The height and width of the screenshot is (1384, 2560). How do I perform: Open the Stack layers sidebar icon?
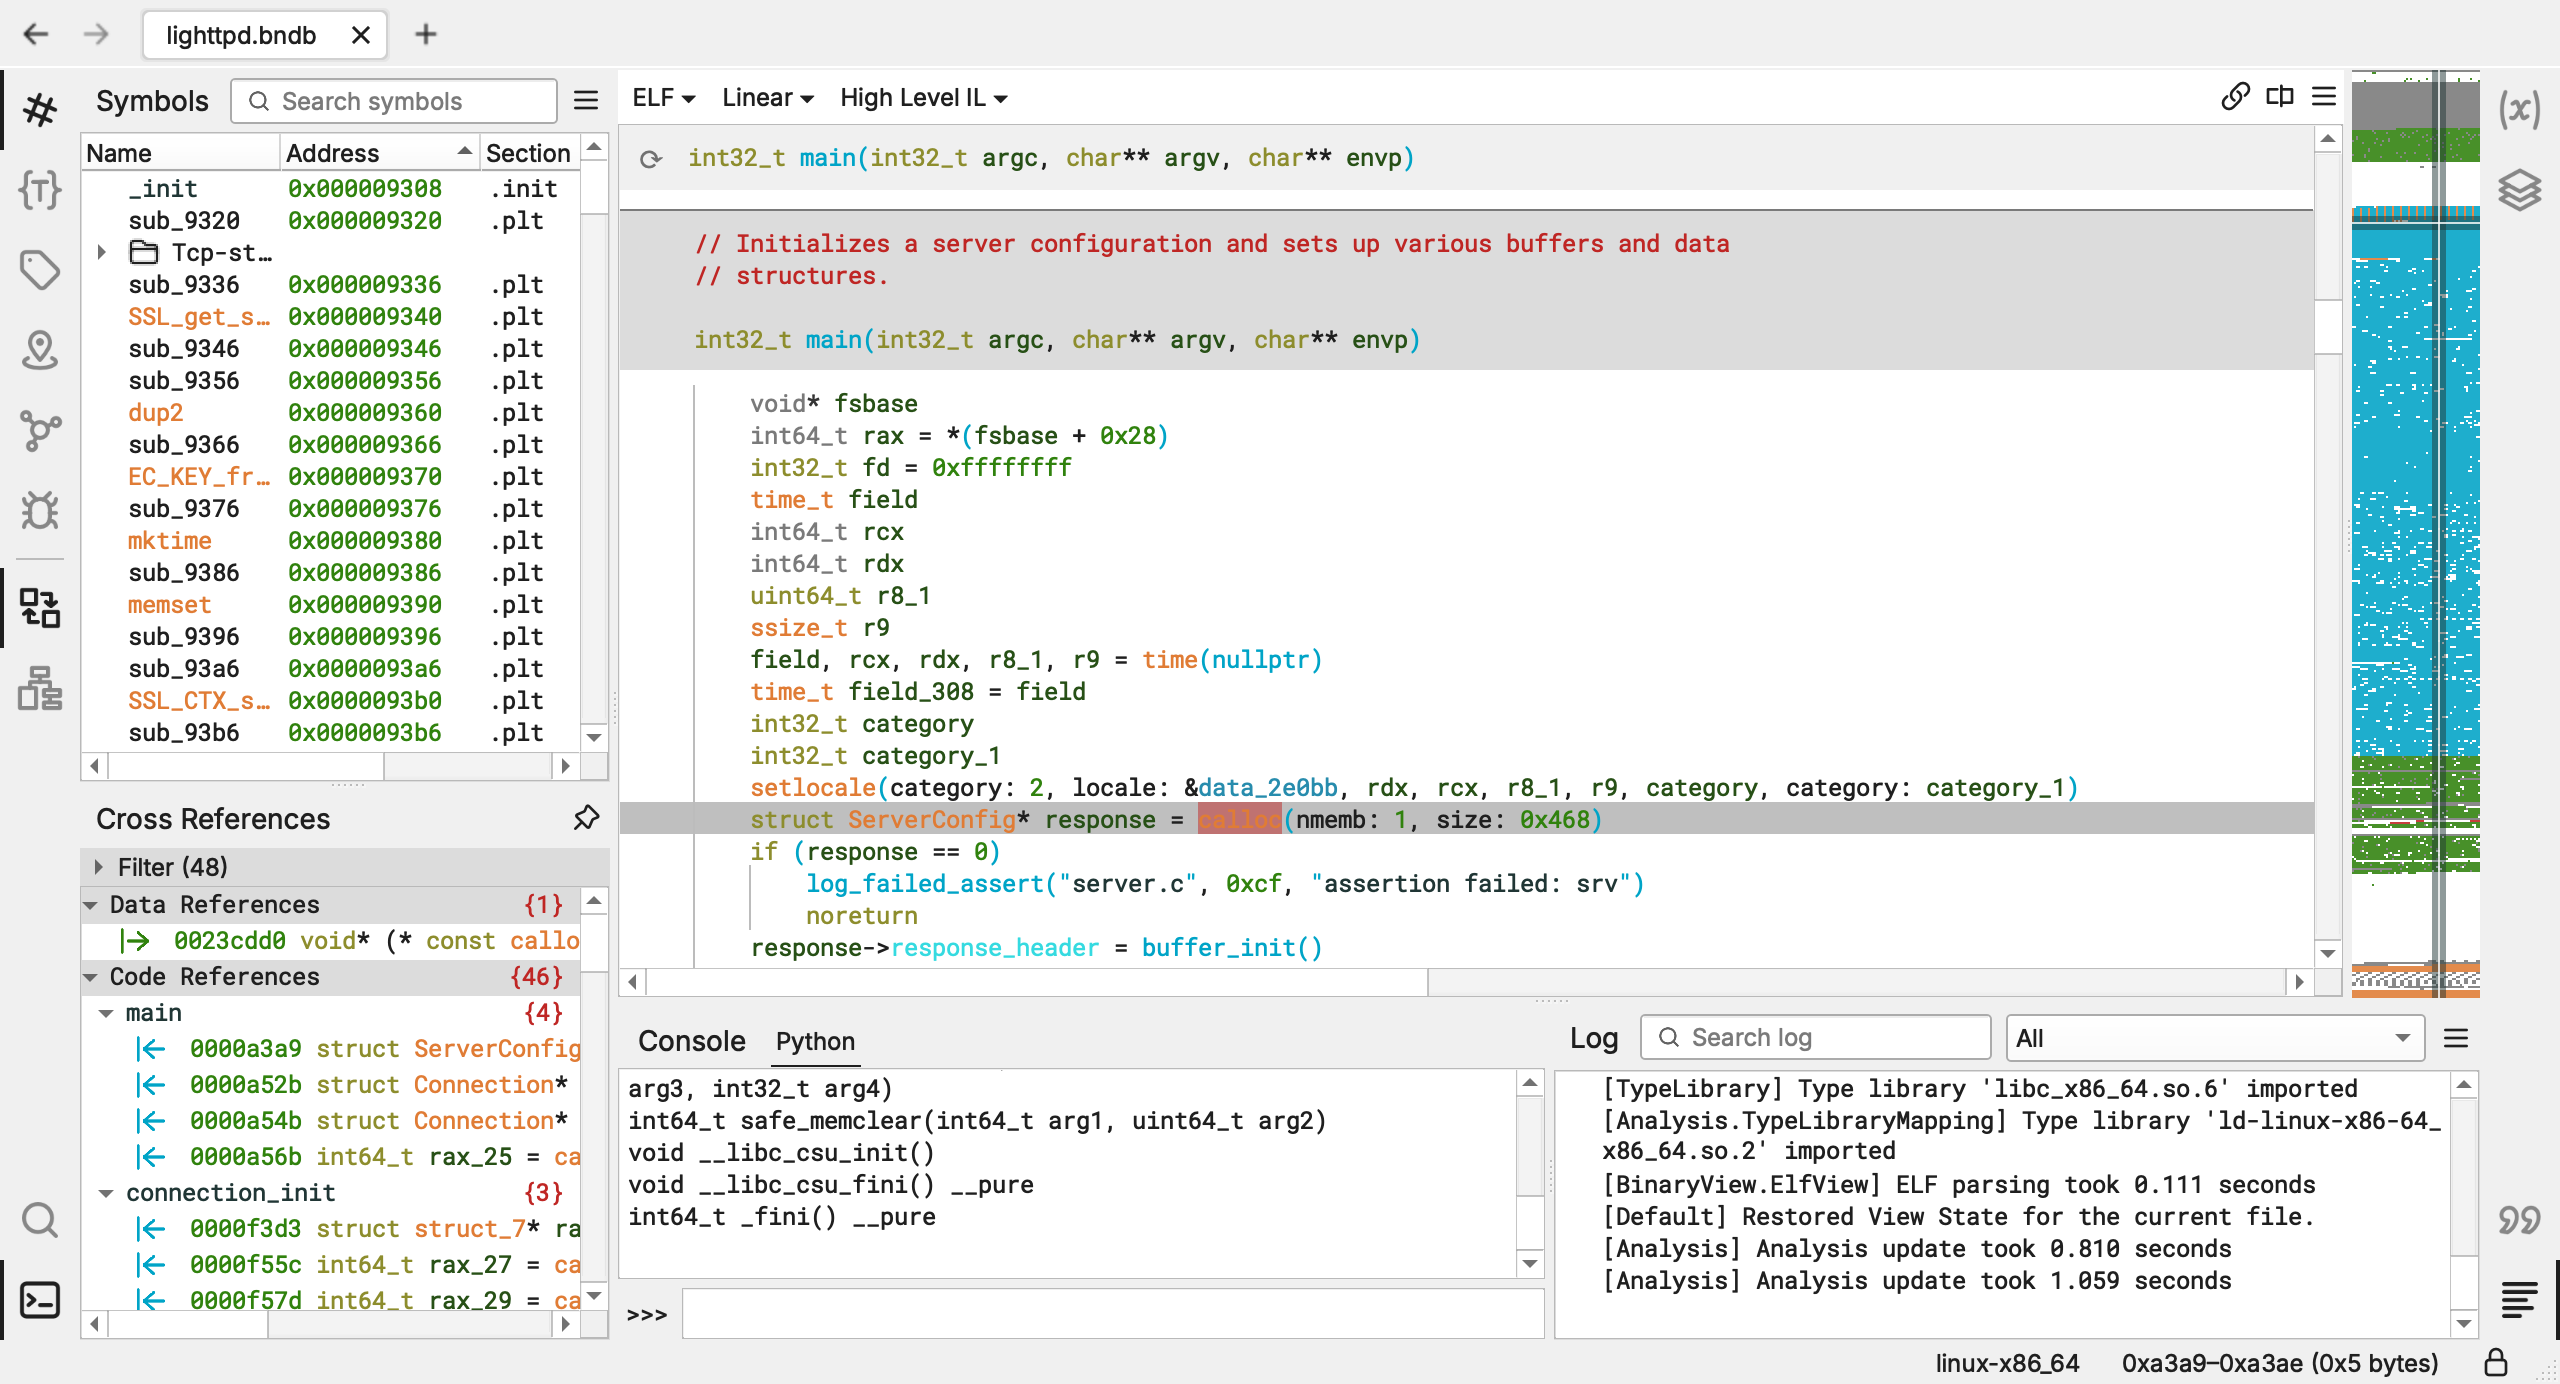pos(2519,189)
